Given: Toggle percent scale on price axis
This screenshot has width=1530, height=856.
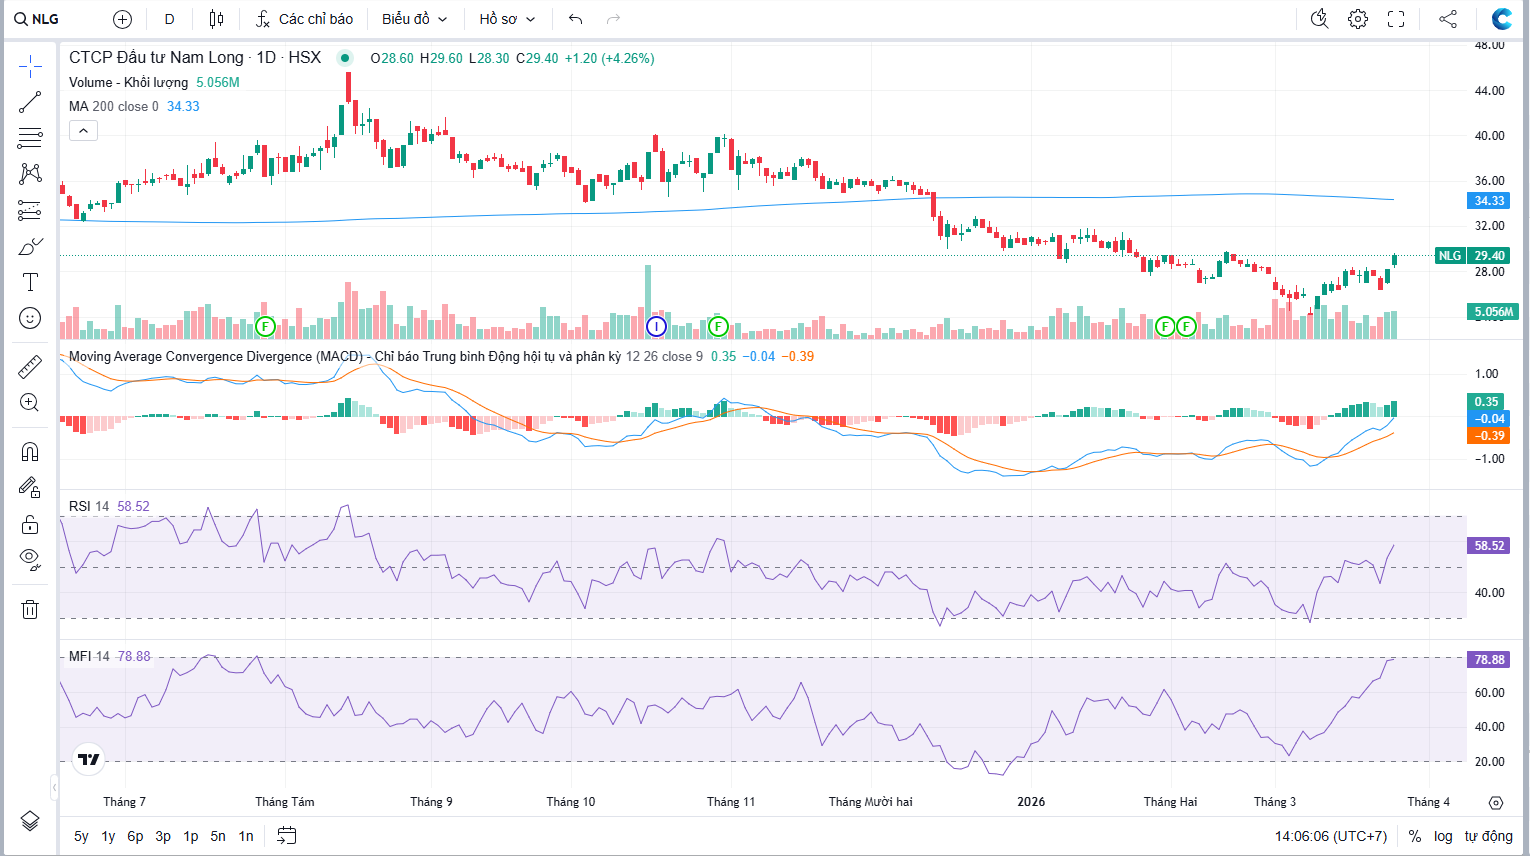Looking at the screenshot, I should click(1415, 836).
